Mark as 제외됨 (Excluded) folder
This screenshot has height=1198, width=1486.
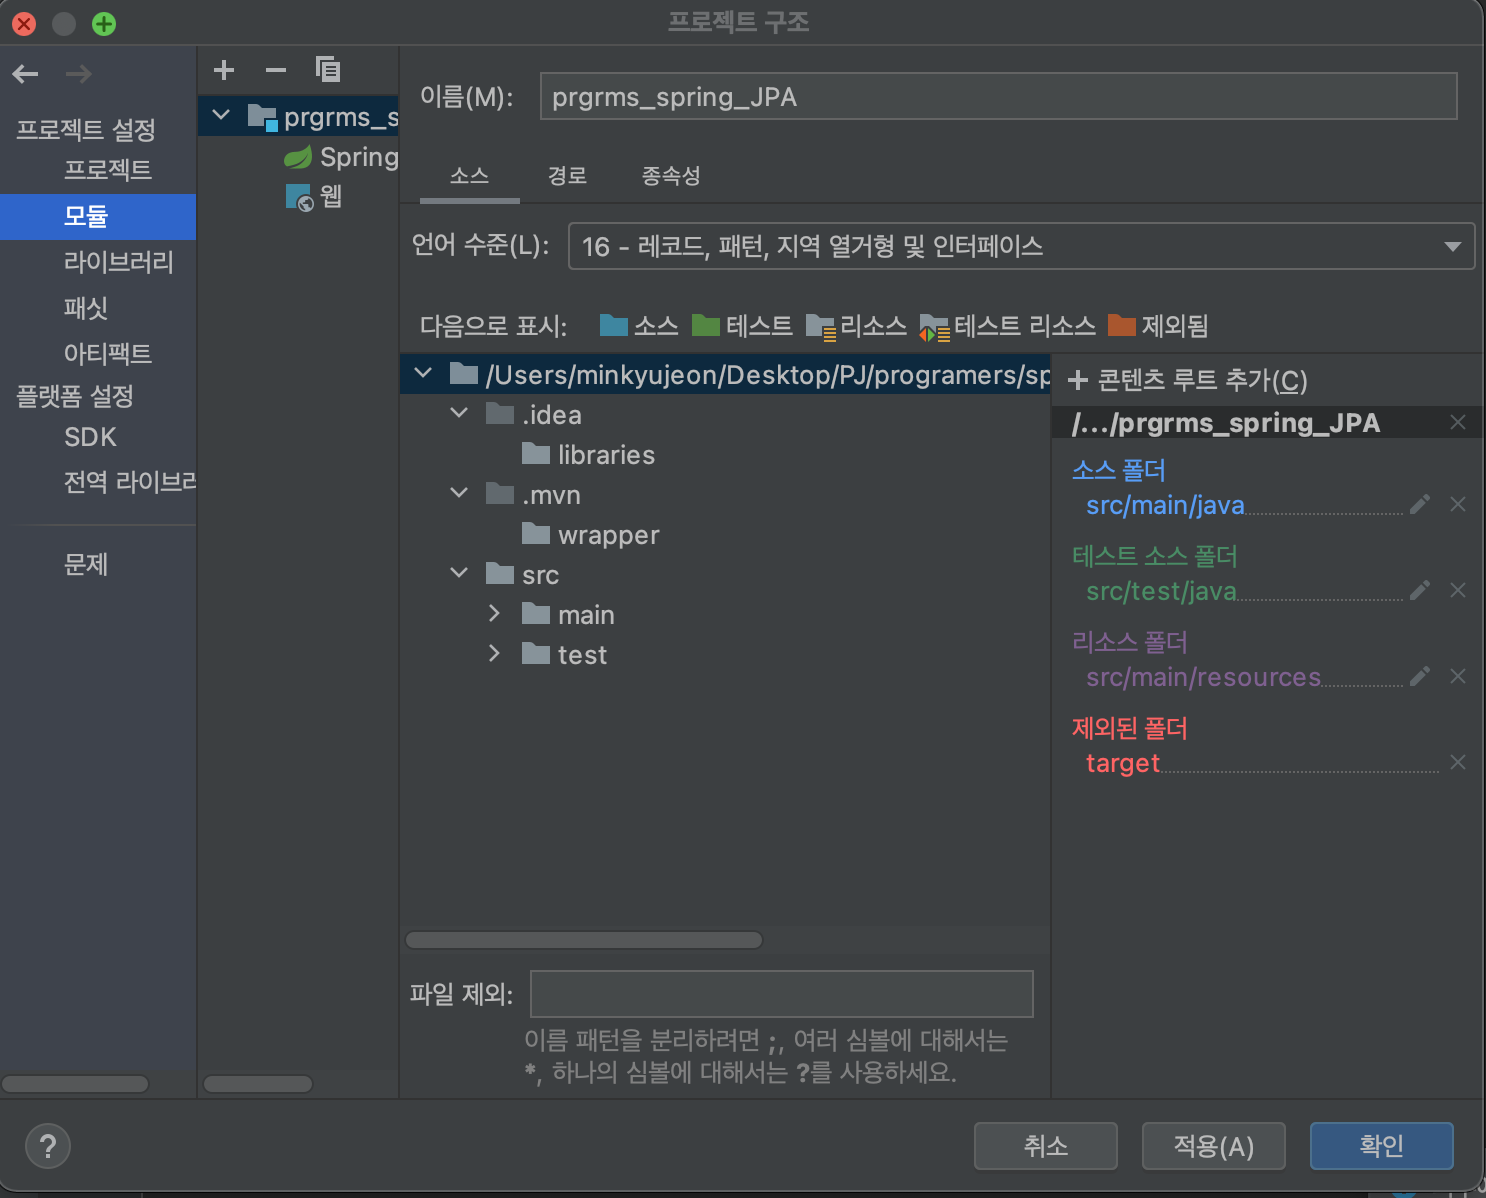(x=1158, y=326)
